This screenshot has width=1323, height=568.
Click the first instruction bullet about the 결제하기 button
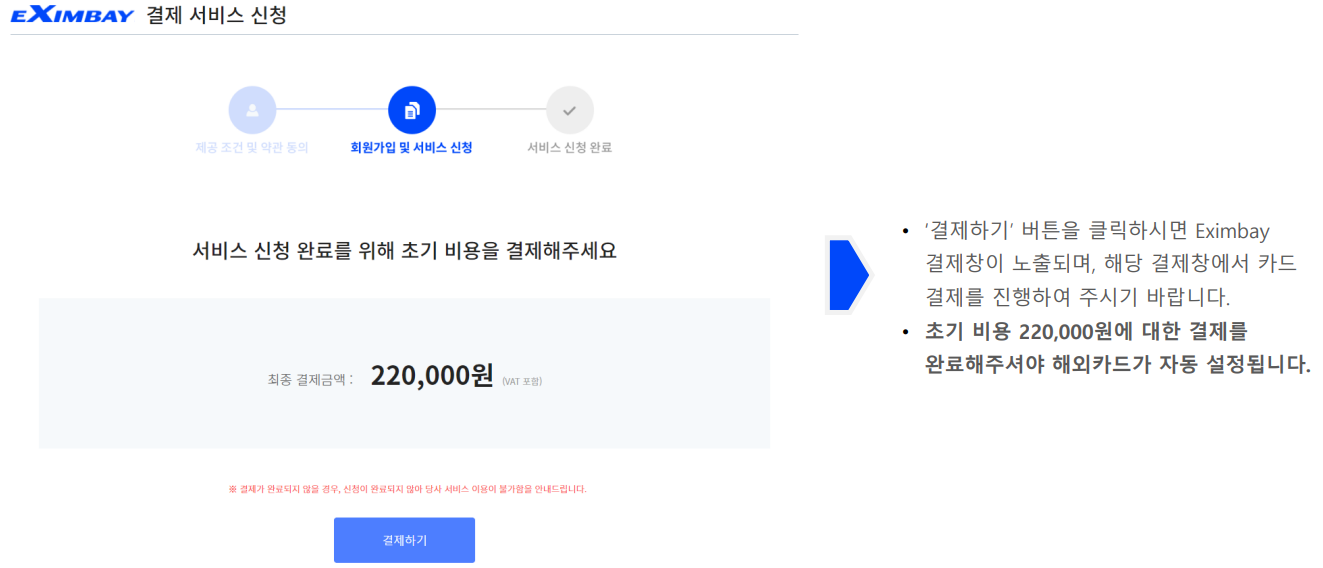point(1100,264)
